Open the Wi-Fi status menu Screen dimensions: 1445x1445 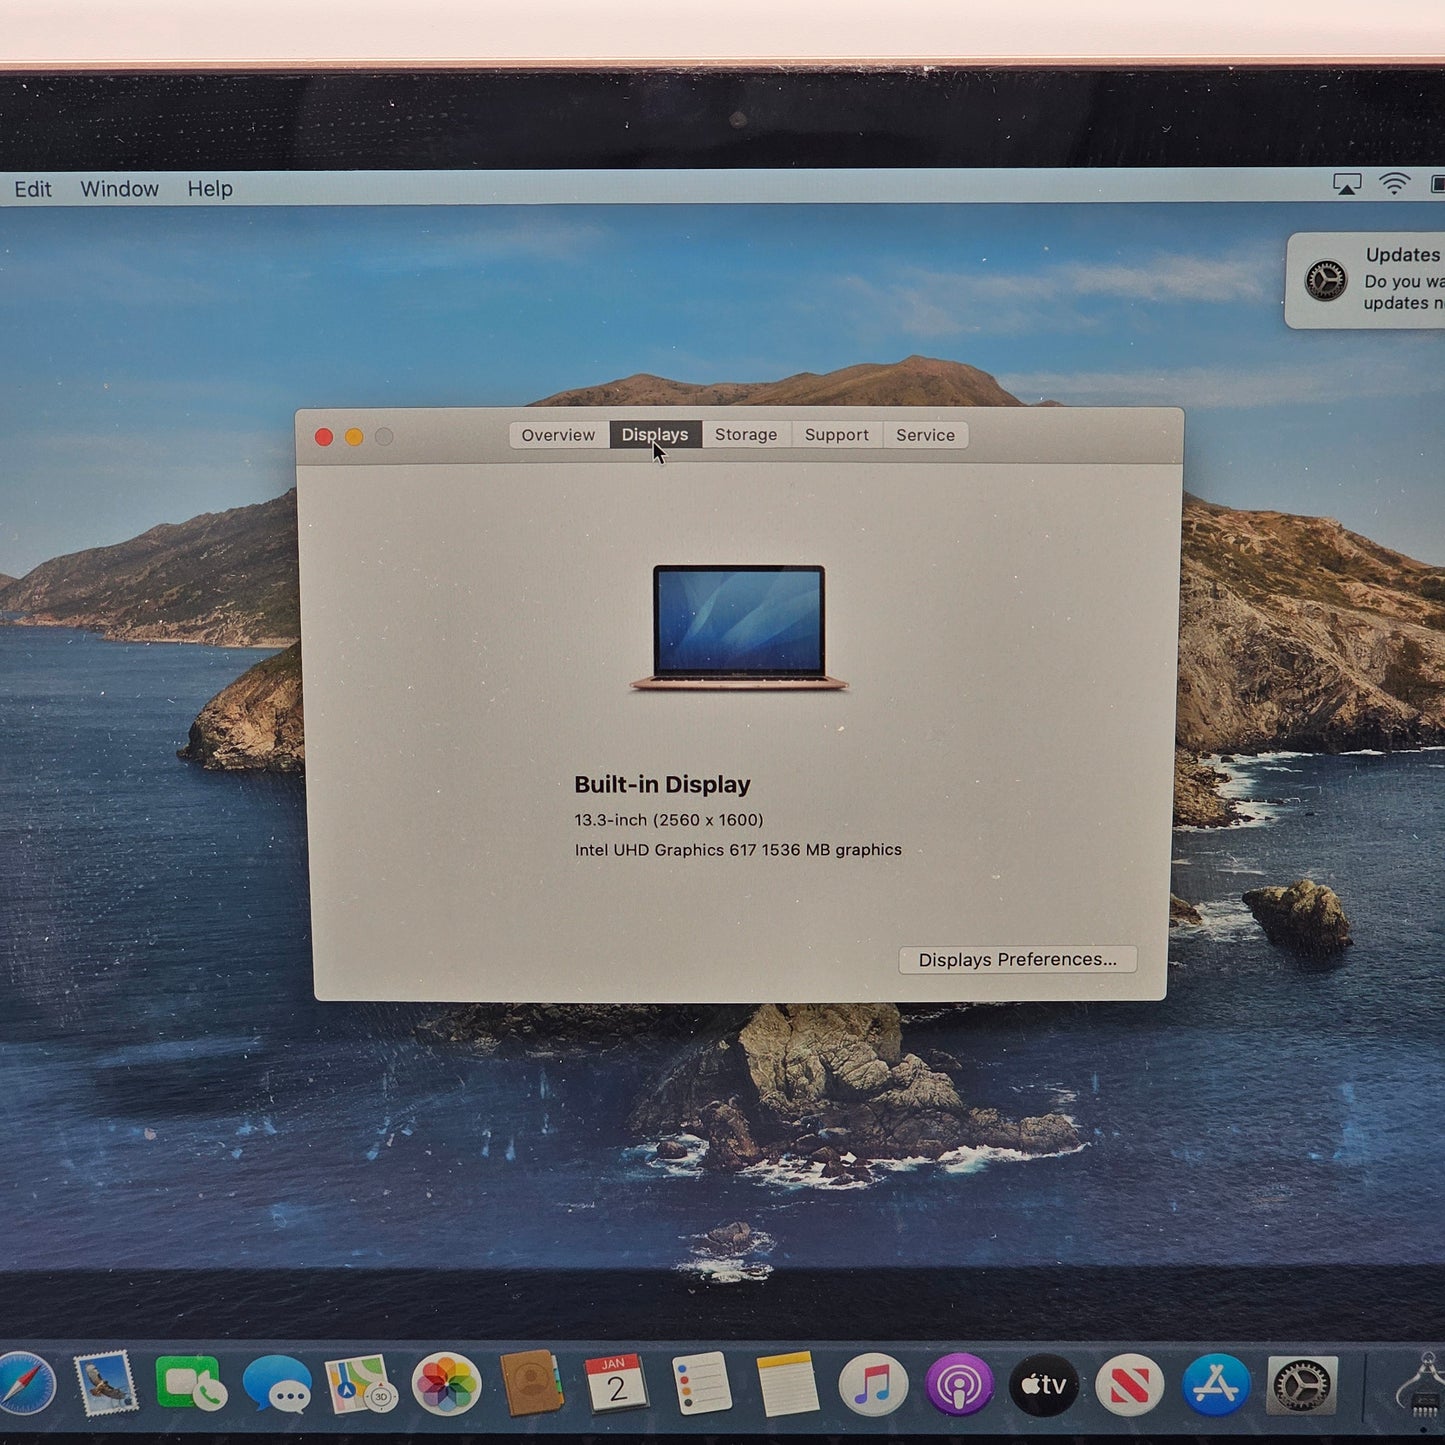pos(1393,183)
